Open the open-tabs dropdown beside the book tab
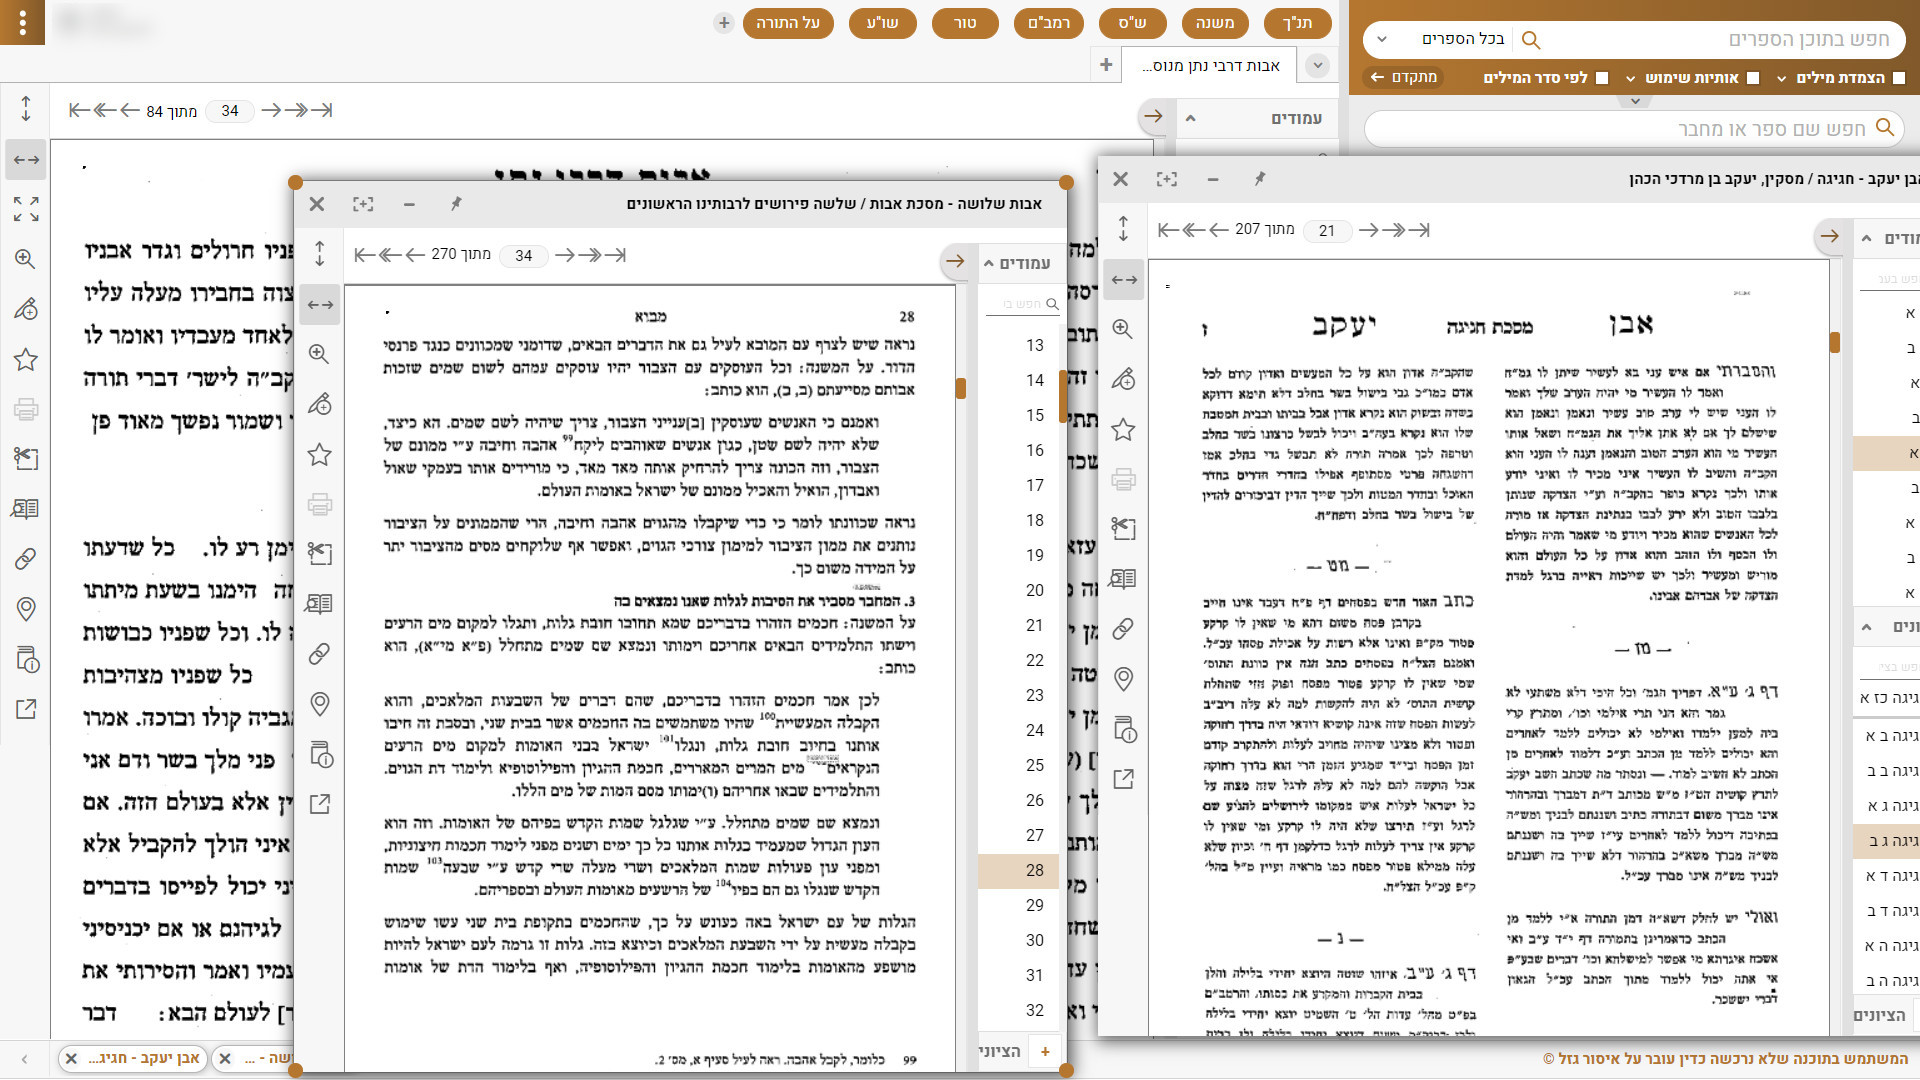This screenshot has height=1080, width=1920. tap(1318, 65)
